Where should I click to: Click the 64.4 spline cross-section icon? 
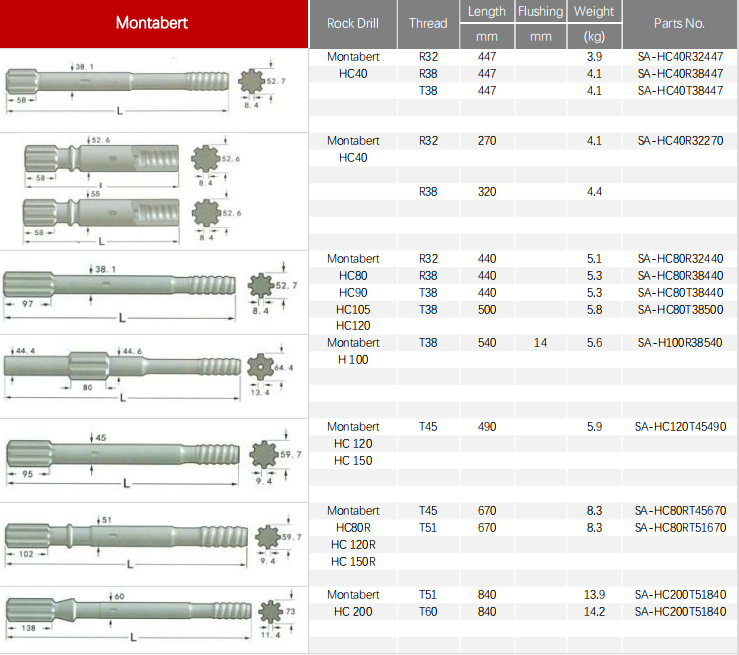coord(260,367)
